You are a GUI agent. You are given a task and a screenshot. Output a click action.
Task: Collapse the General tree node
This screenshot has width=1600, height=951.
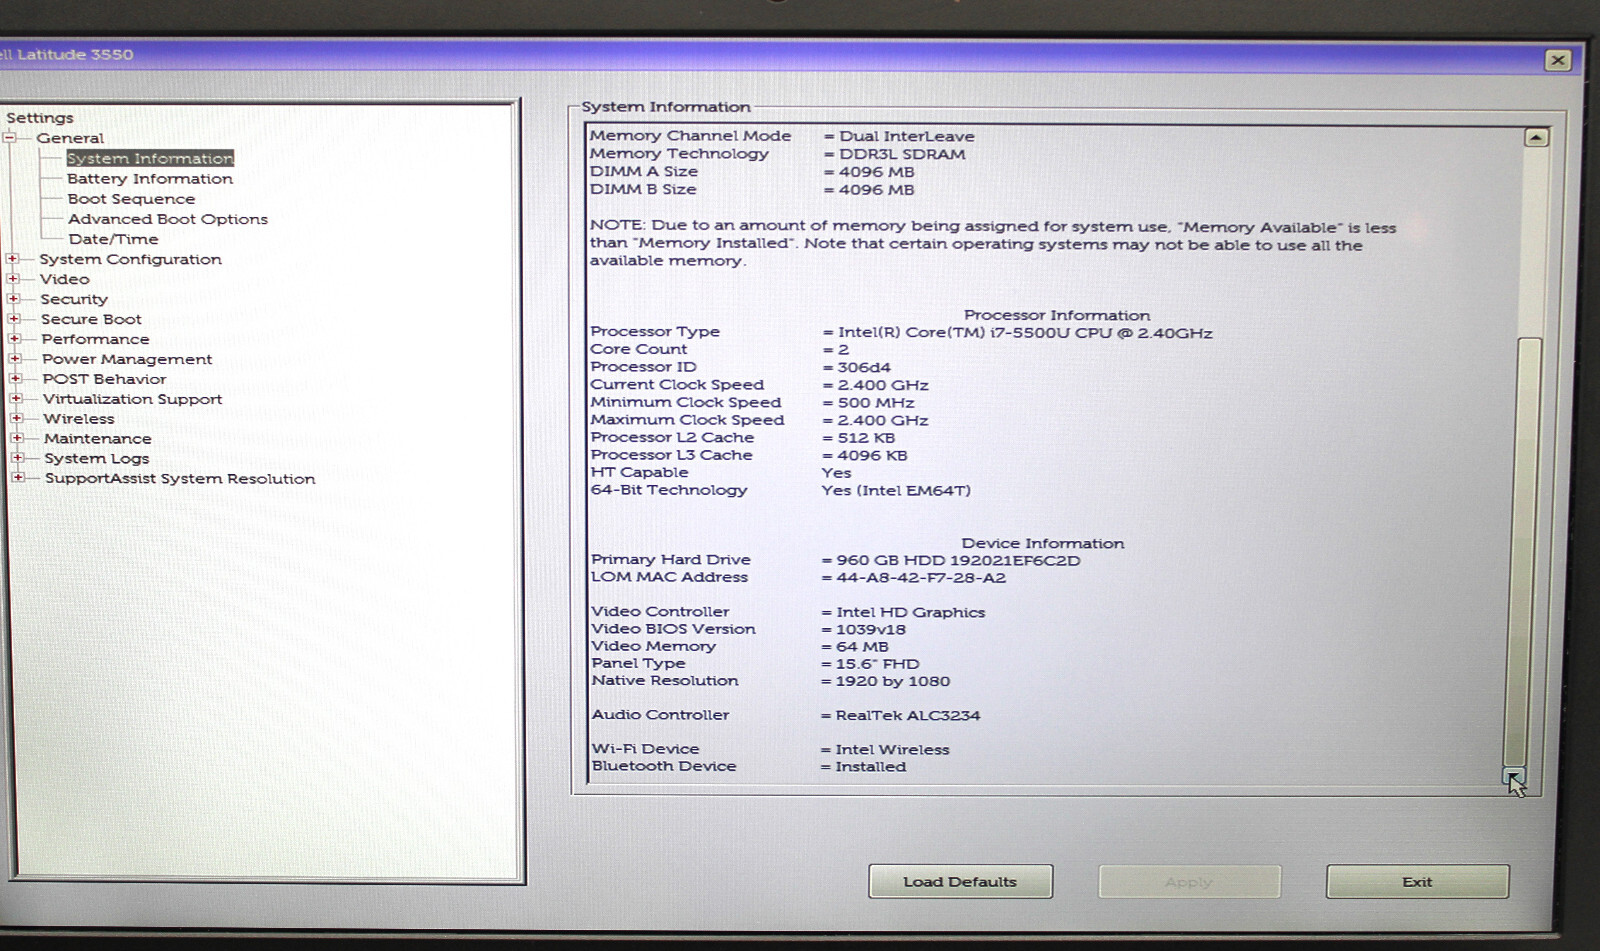click(10, 138)
